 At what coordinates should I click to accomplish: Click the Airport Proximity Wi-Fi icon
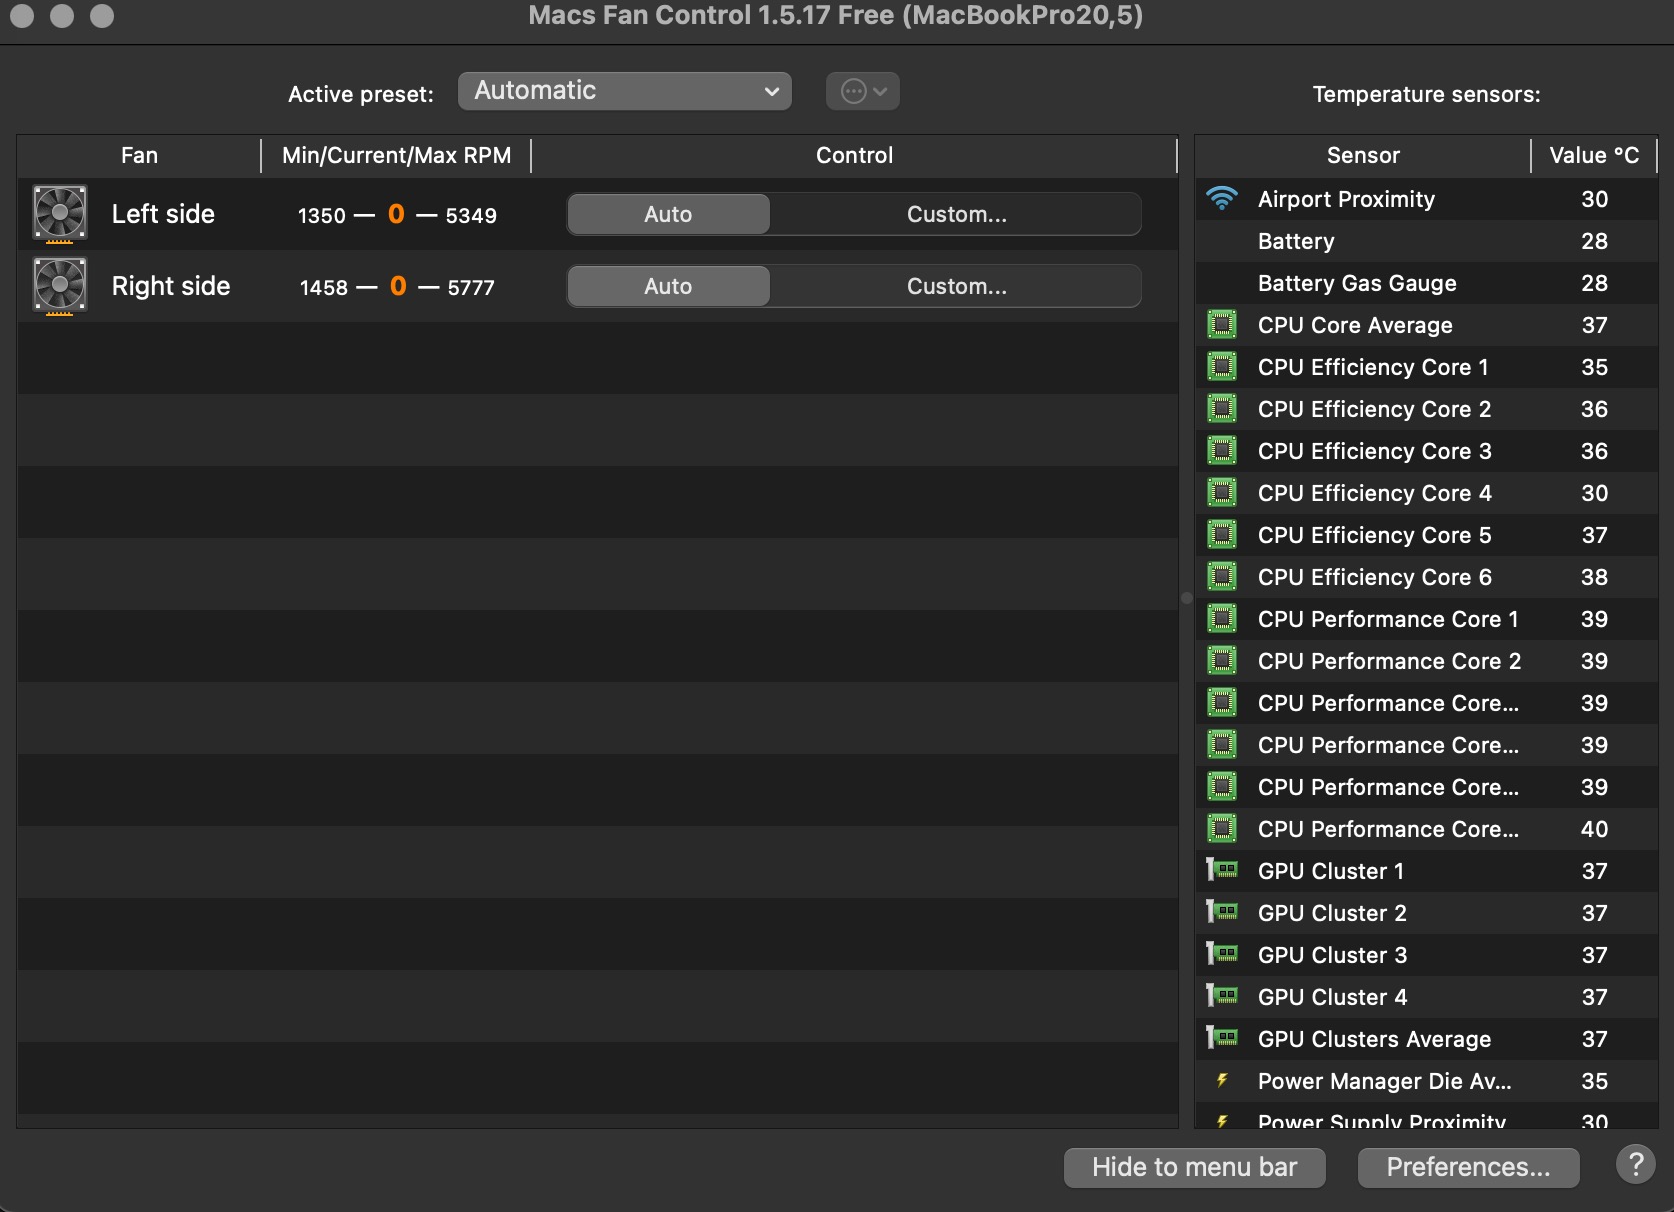pos(1222,198)
